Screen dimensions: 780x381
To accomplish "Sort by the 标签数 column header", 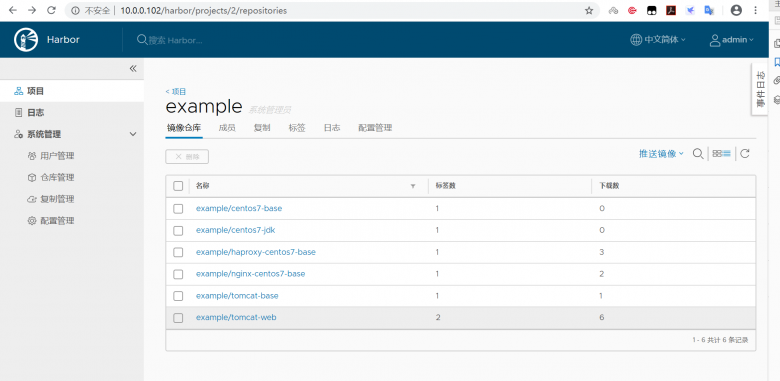I will 446,186.
